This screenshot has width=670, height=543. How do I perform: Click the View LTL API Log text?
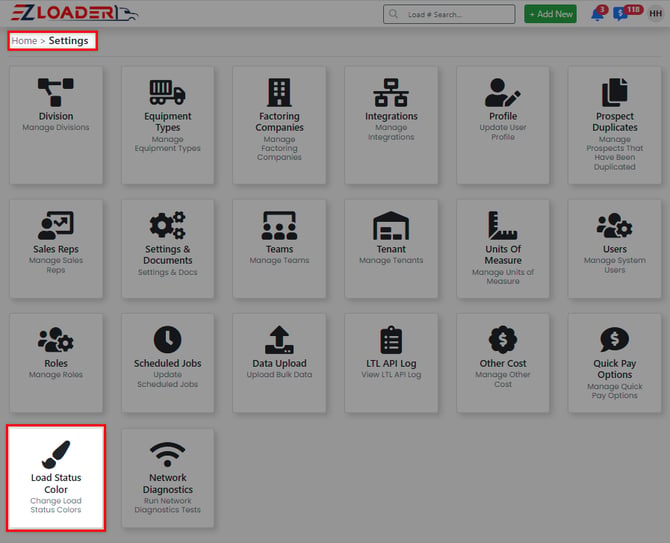(391, 375)
